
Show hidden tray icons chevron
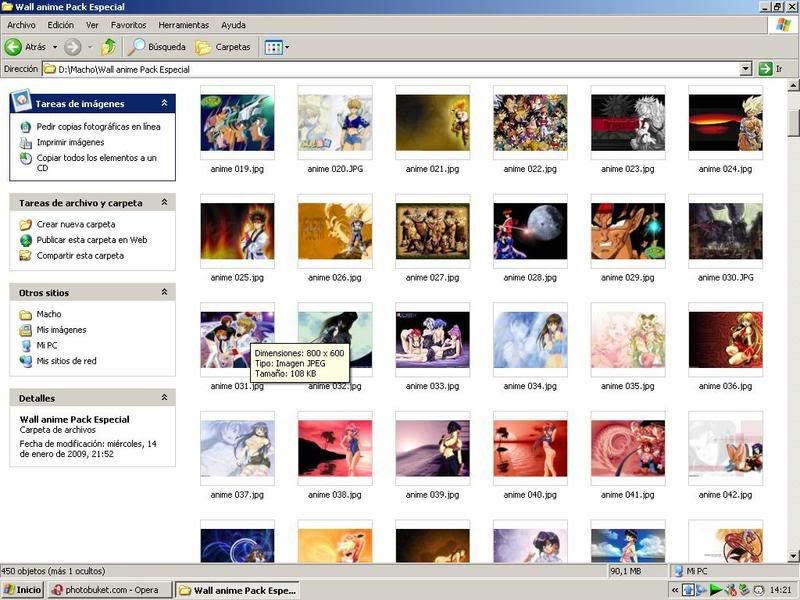[x=674, y=590]
